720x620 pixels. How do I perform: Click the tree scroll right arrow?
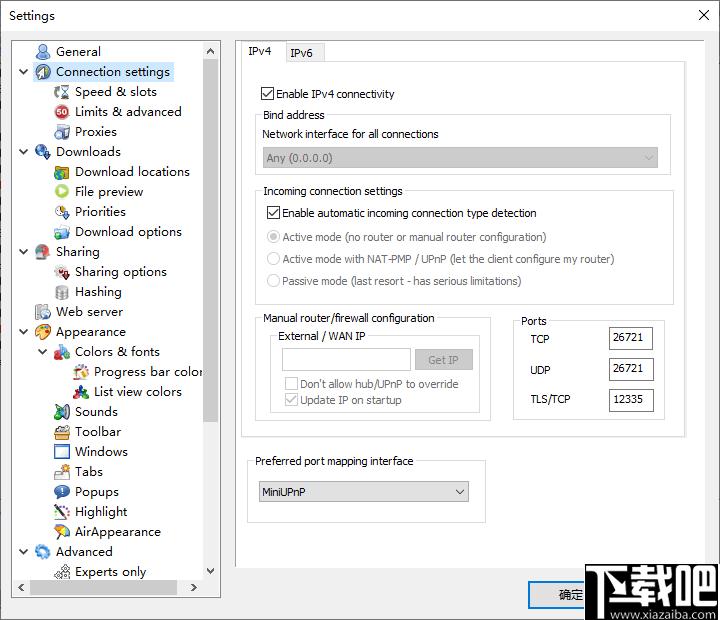pyautogui.click(x=194, y=587)
